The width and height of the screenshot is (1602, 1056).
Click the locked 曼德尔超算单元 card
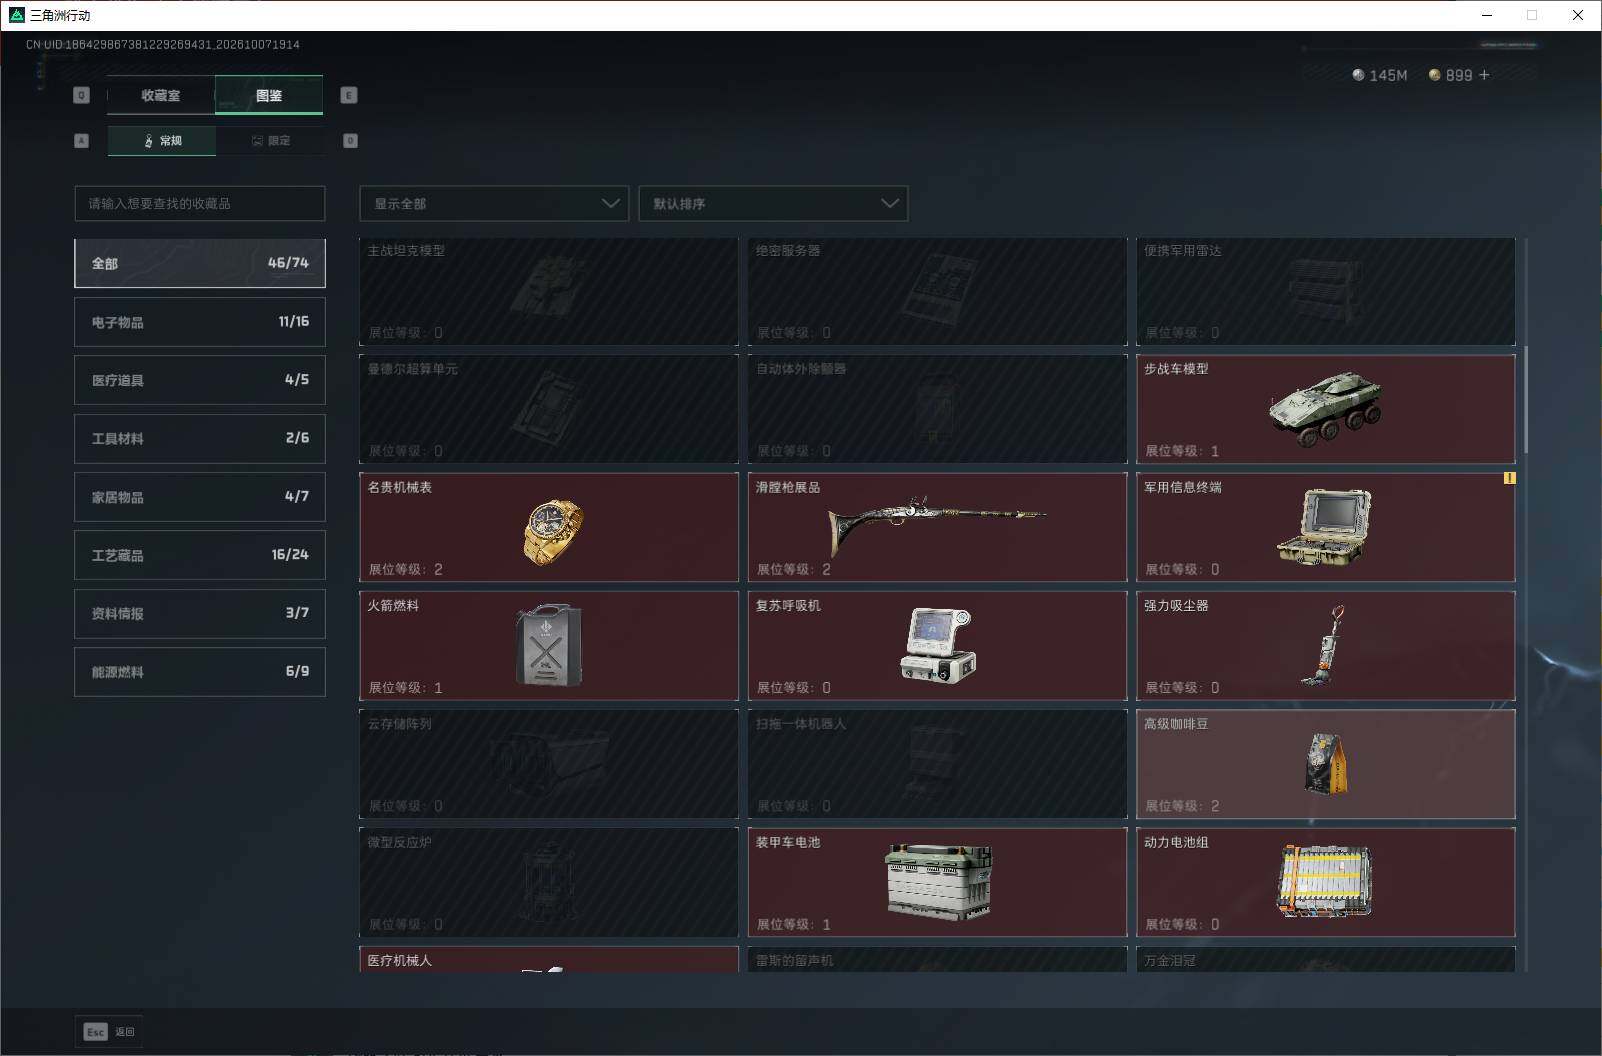(549, 409)
